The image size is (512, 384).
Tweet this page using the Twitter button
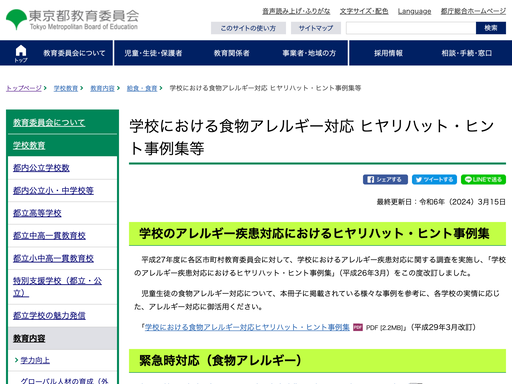(435, 180)
